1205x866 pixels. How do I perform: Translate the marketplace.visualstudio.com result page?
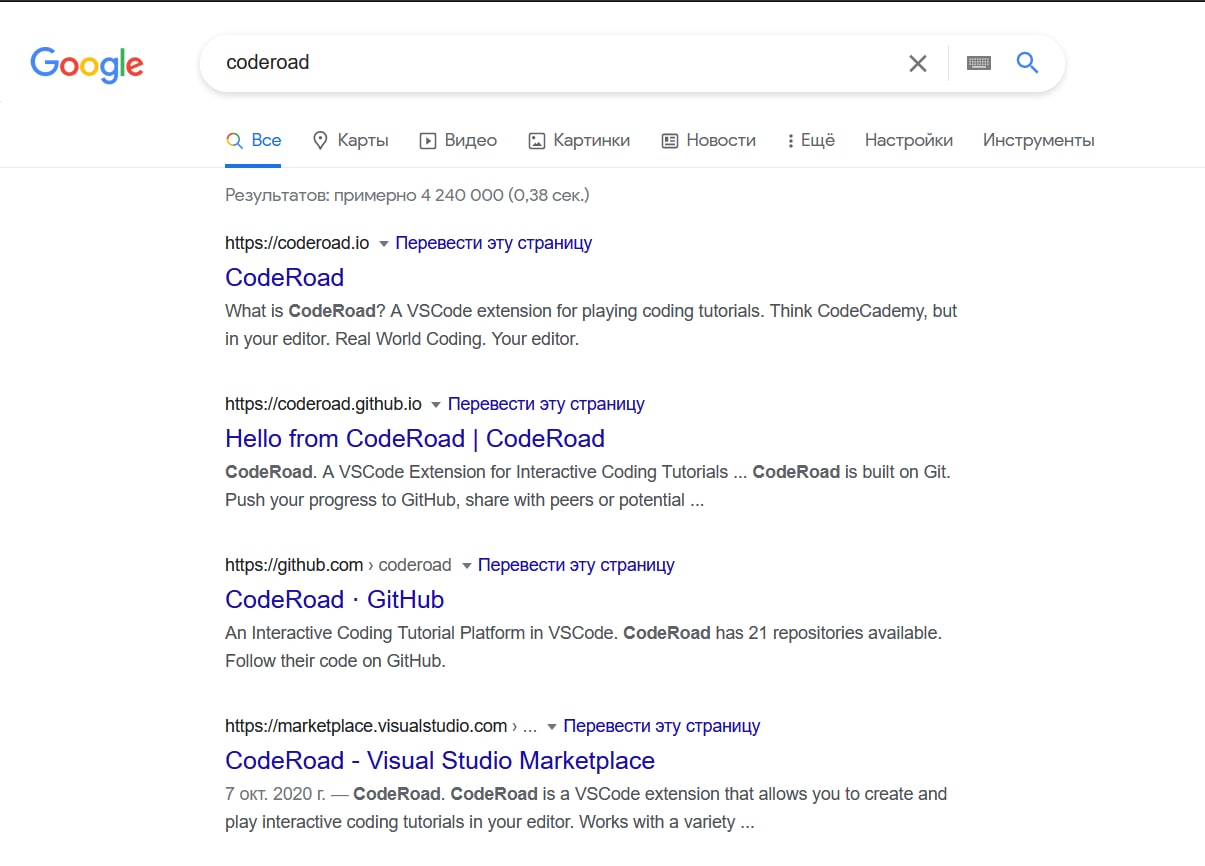point(662,726)
